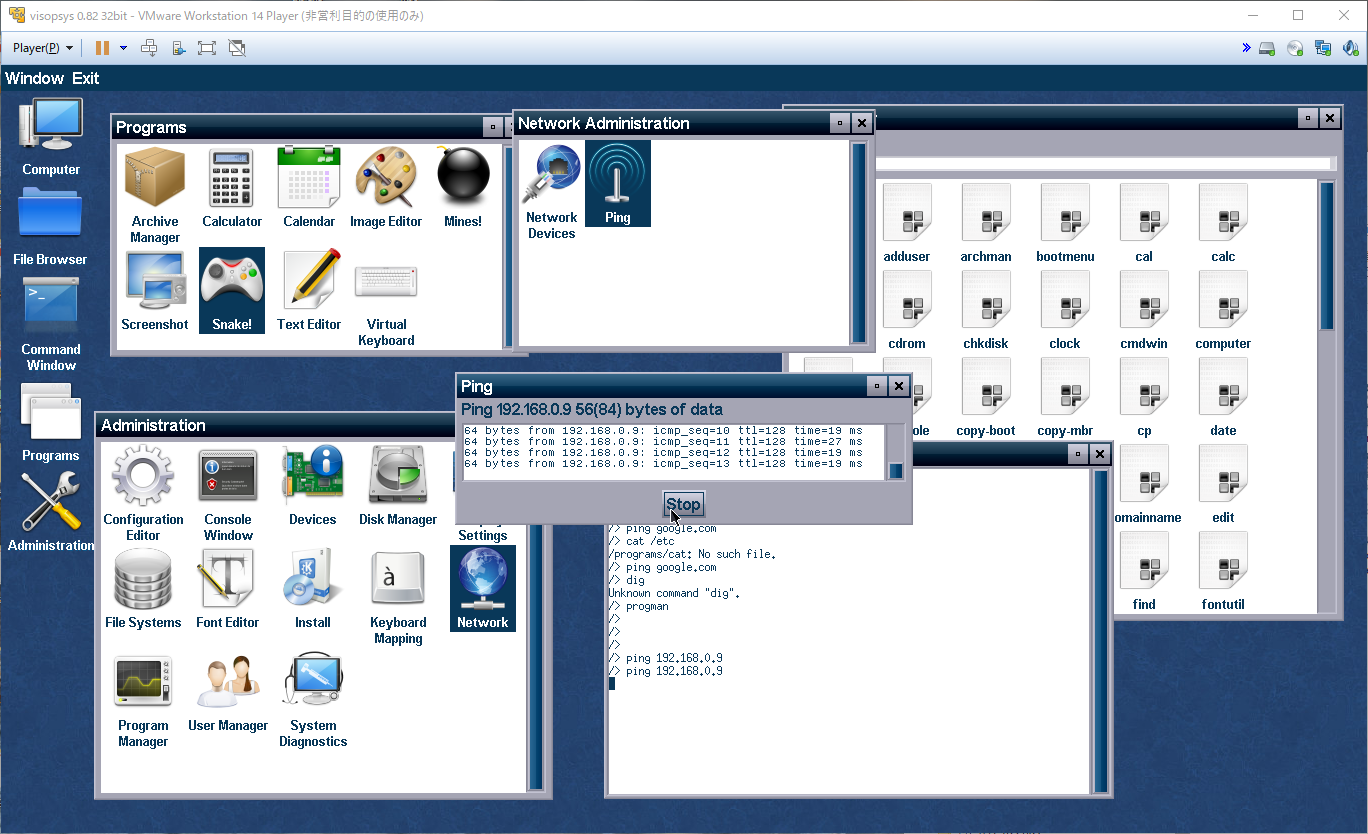Open the Computer desktop icon
The height and width of the screenshot is (834, 1368).
[51, 137]
